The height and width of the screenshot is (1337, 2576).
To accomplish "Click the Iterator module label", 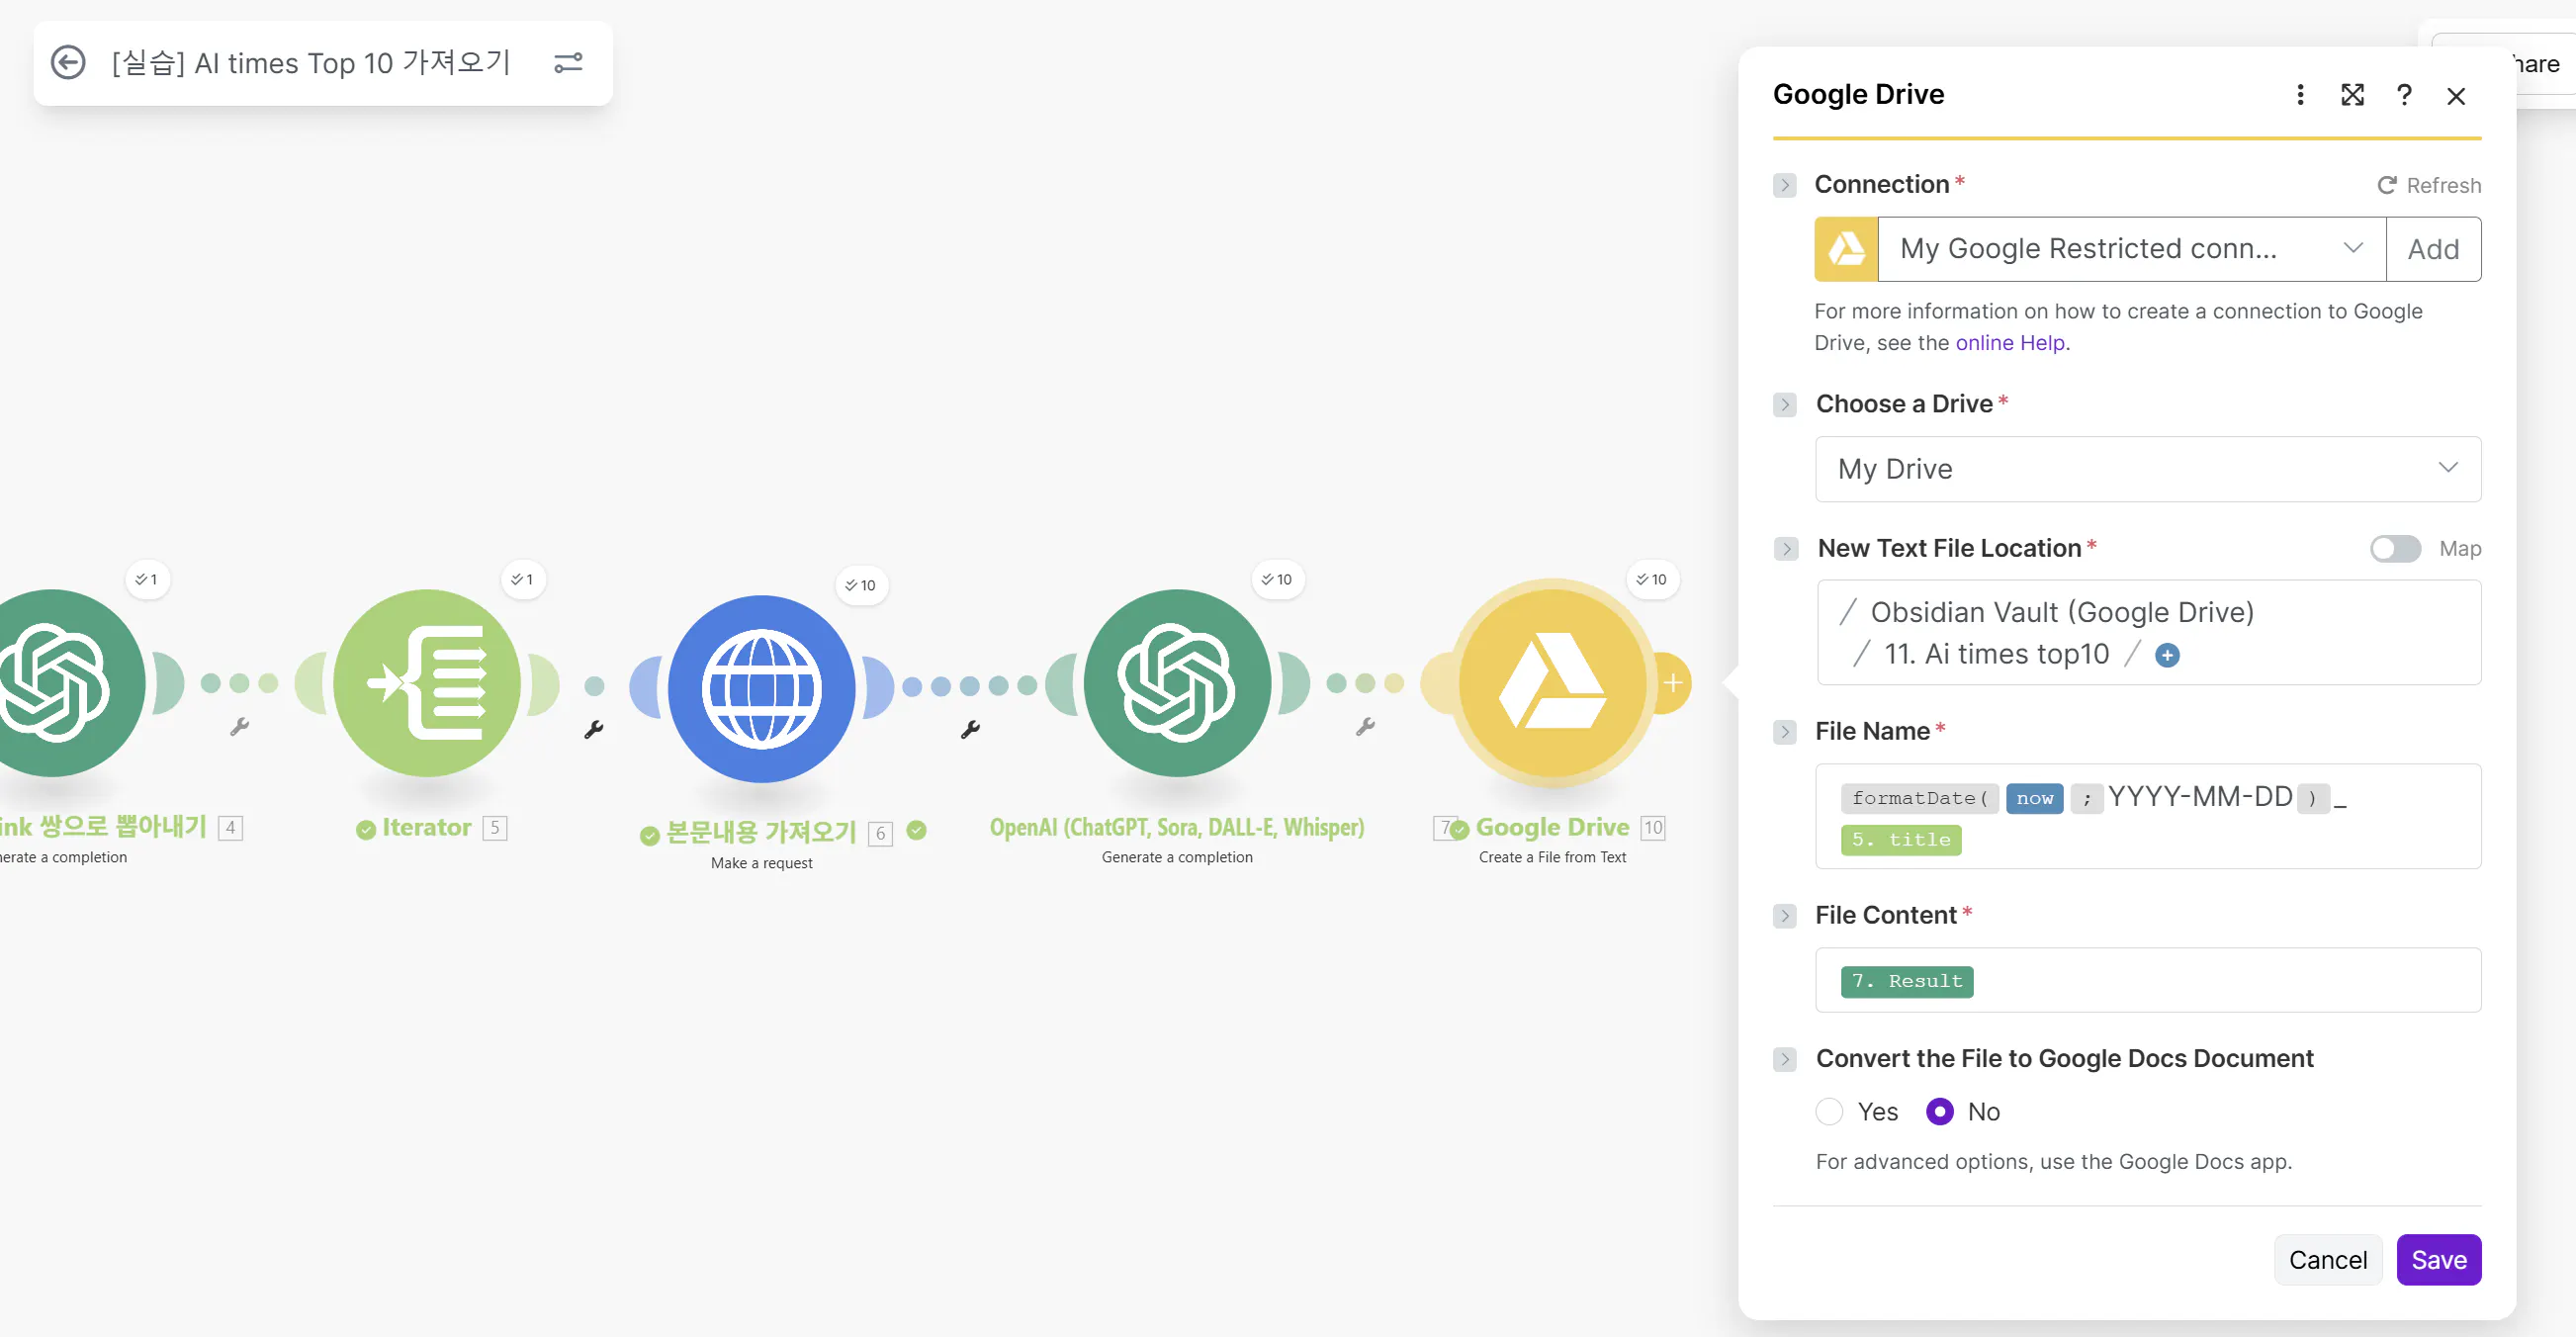I will (x=426, y=828).
